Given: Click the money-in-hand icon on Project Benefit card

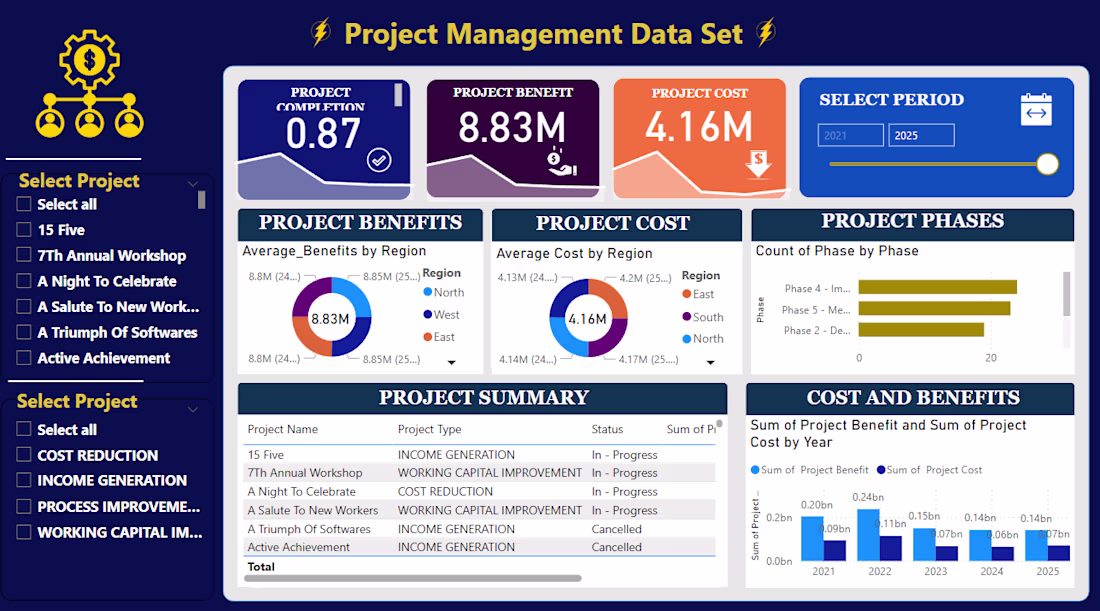Looking at the screenshot, I should [561, 162].
